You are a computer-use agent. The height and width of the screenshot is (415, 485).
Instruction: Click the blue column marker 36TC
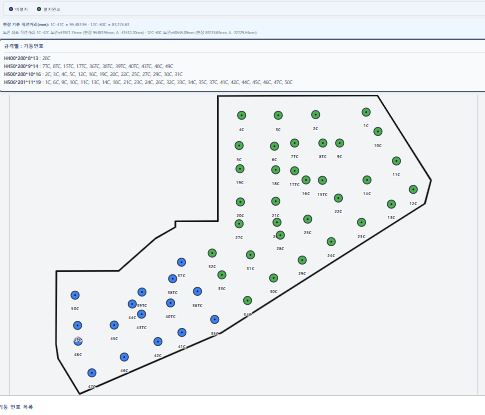point(197,292)
